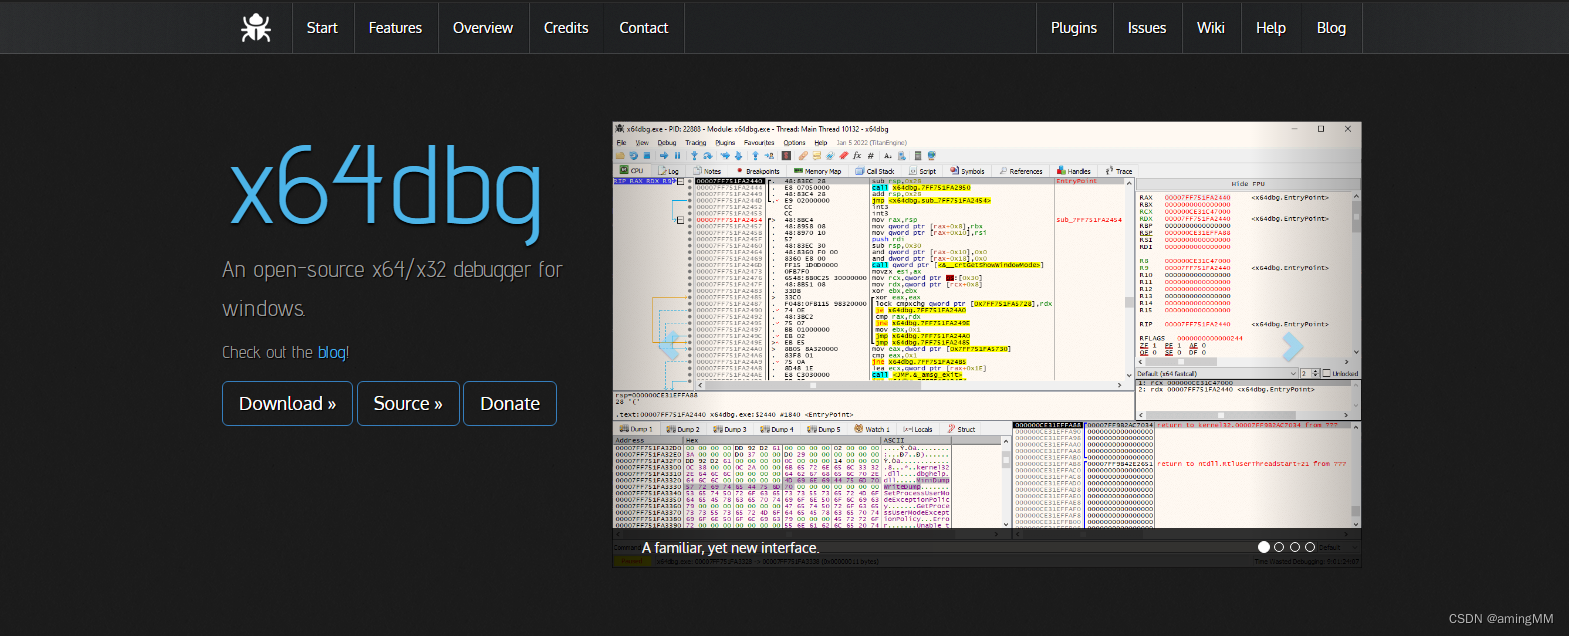This screenshot has height=636, width=1569.
Task: Switch to Memory Map tab in debugger
Action: [x=818, y=171]
